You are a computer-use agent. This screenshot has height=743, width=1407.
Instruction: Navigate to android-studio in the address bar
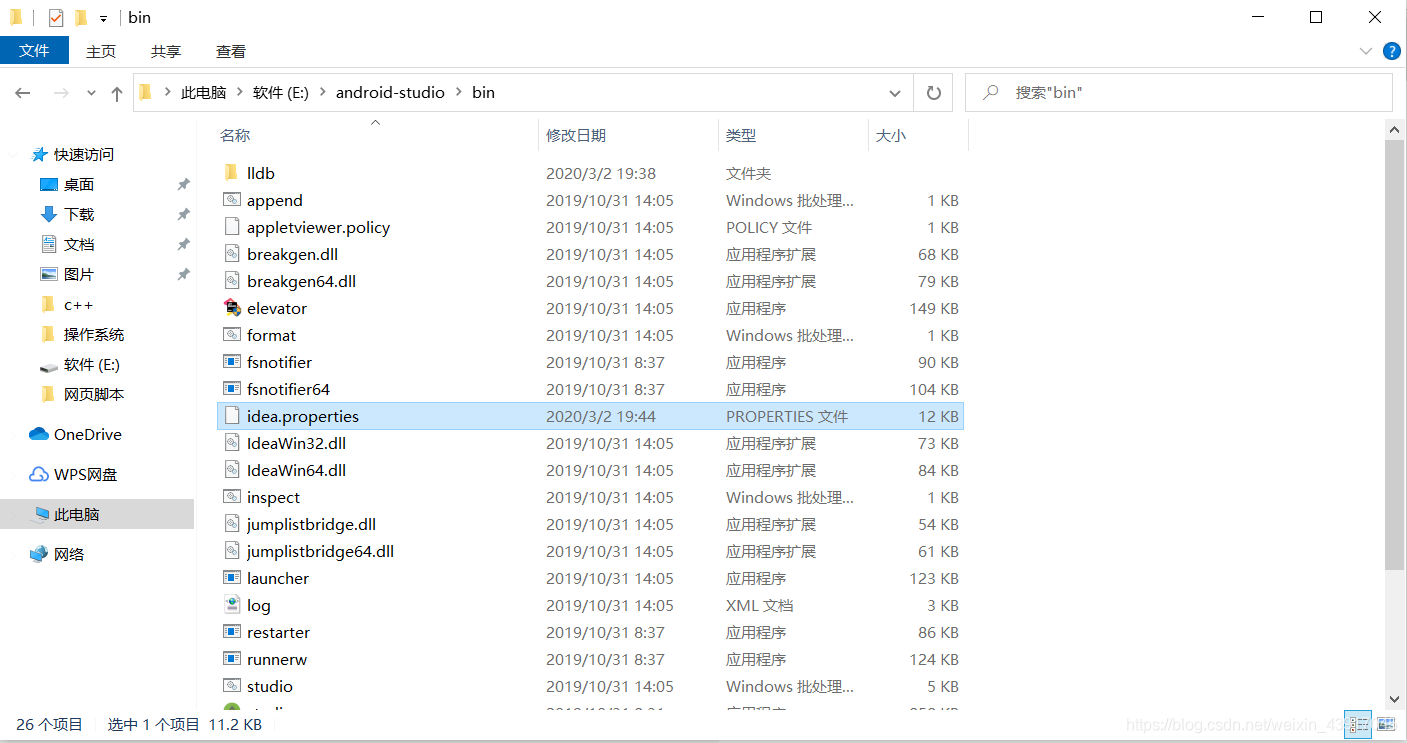click(x=390, y=93)
